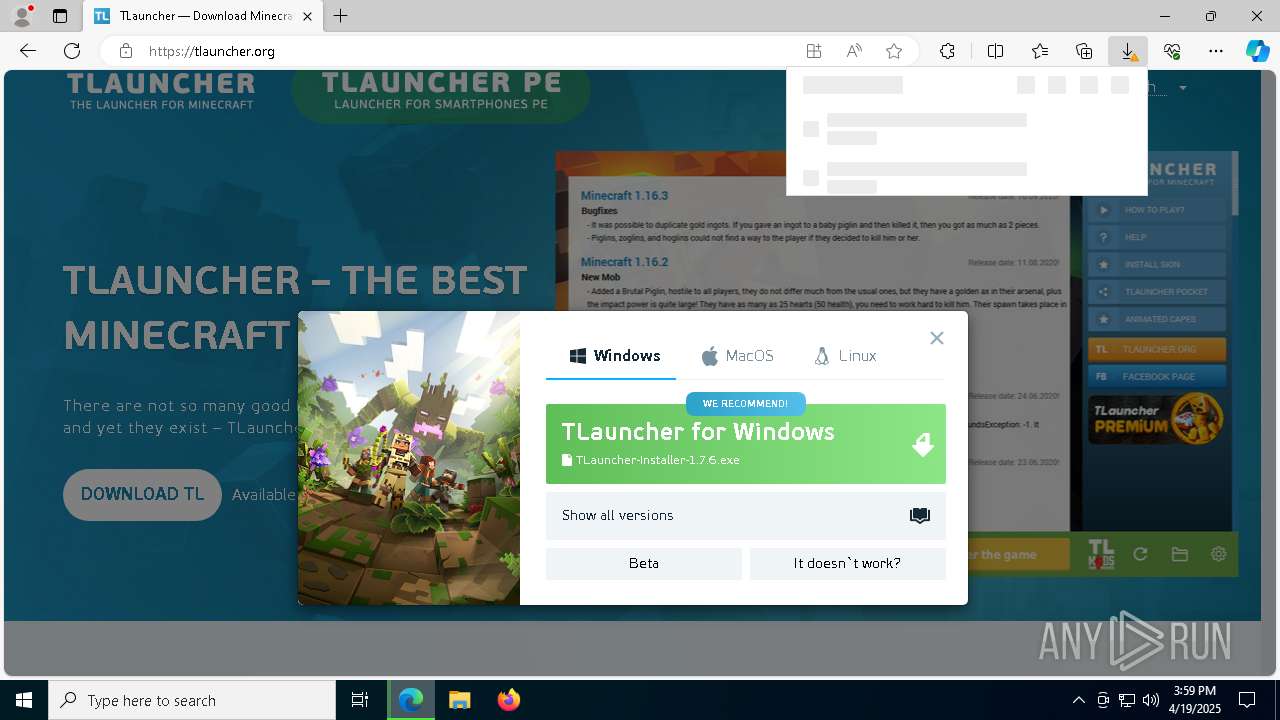Screen dimensions: 1280x720
Task: Click the TLAUNCHER.ORG orange button
Action: 1156,350
